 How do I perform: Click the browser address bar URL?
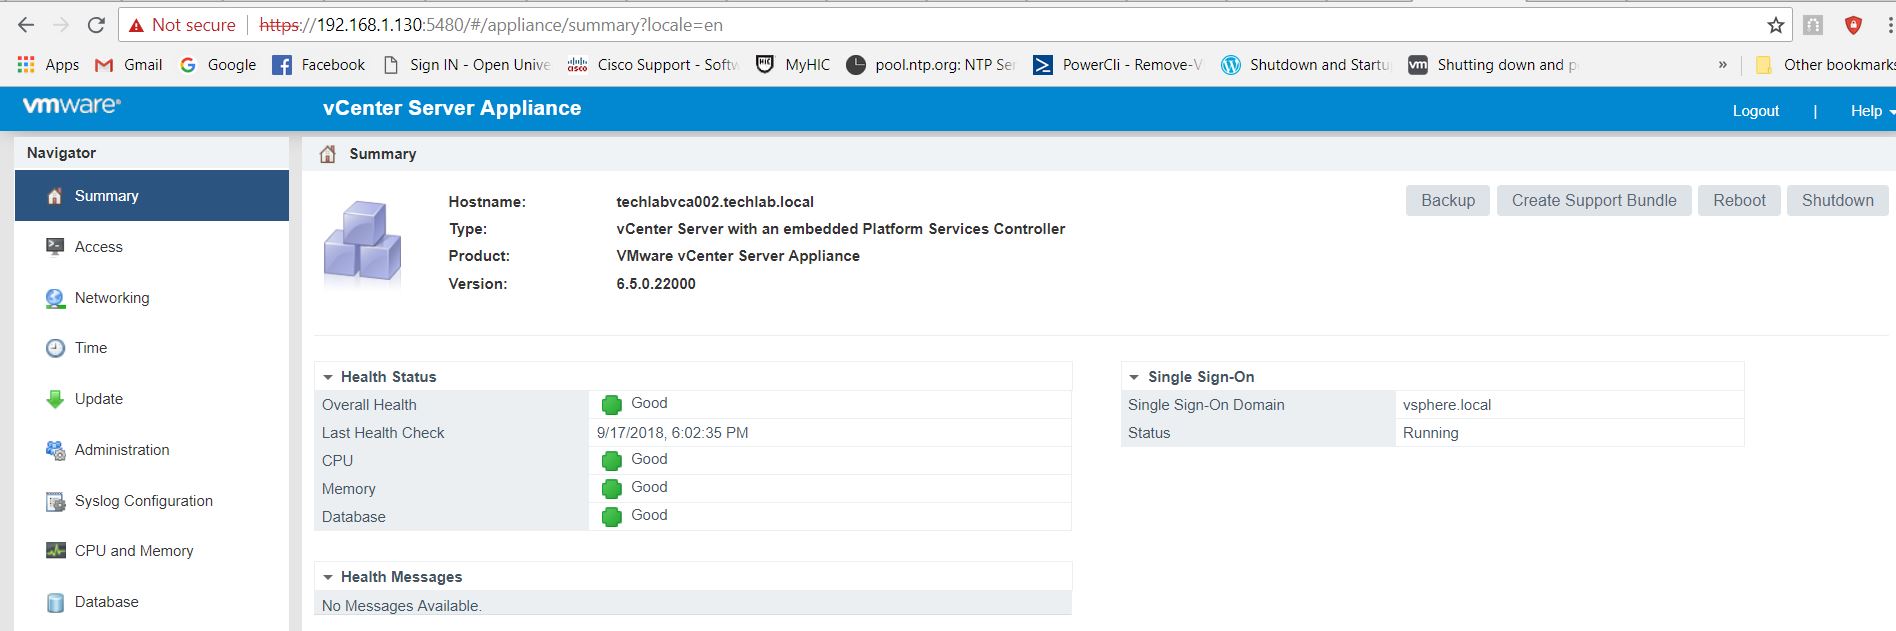490,25
